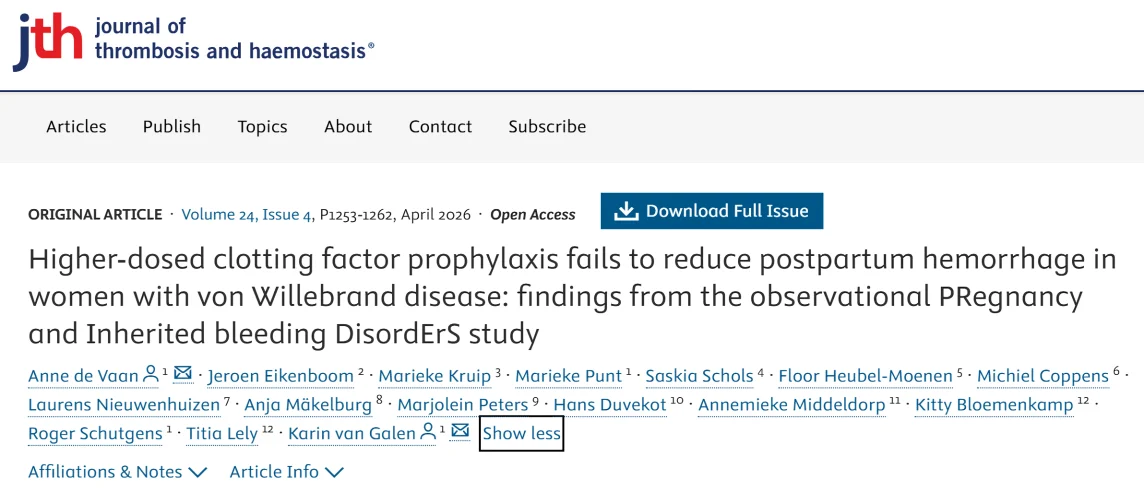Expand the Article Info section

pos(286,472)
